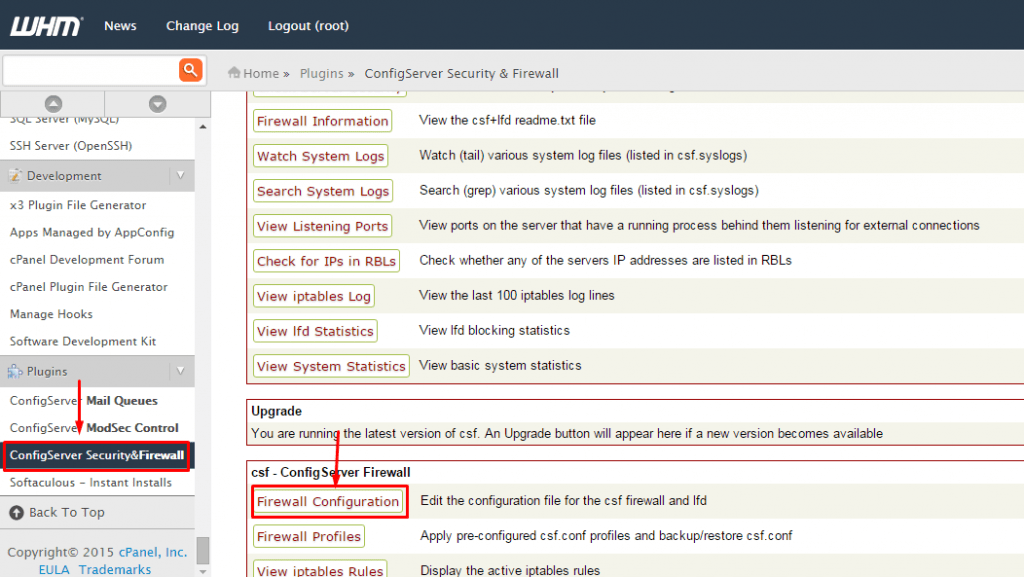Click the sidebar collapse-all up arrow
The image size is (1024, 577).
[x=53, y=104]
